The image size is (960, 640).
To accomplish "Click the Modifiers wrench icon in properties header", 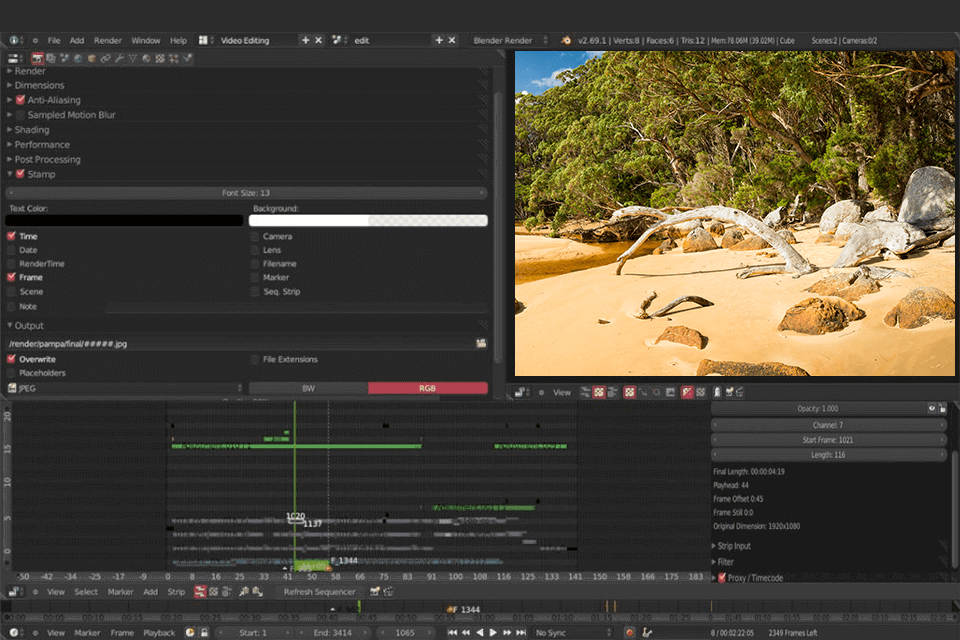I will 119,58.
